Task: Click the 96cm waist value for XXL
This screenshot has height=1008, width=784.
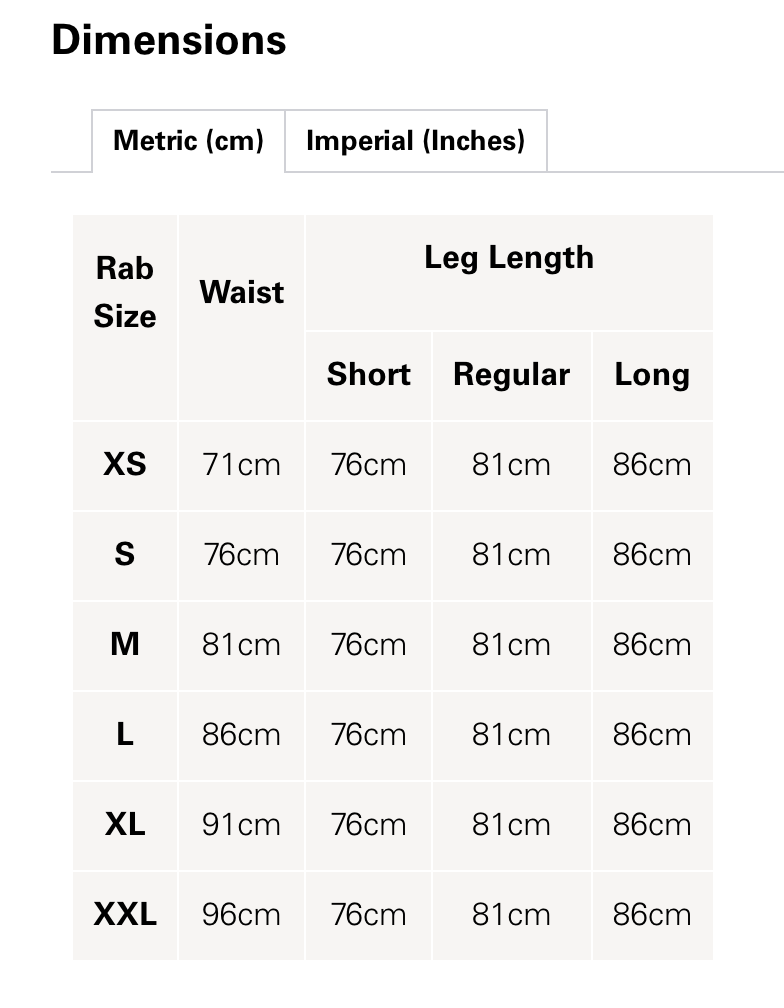Action: 242,915
